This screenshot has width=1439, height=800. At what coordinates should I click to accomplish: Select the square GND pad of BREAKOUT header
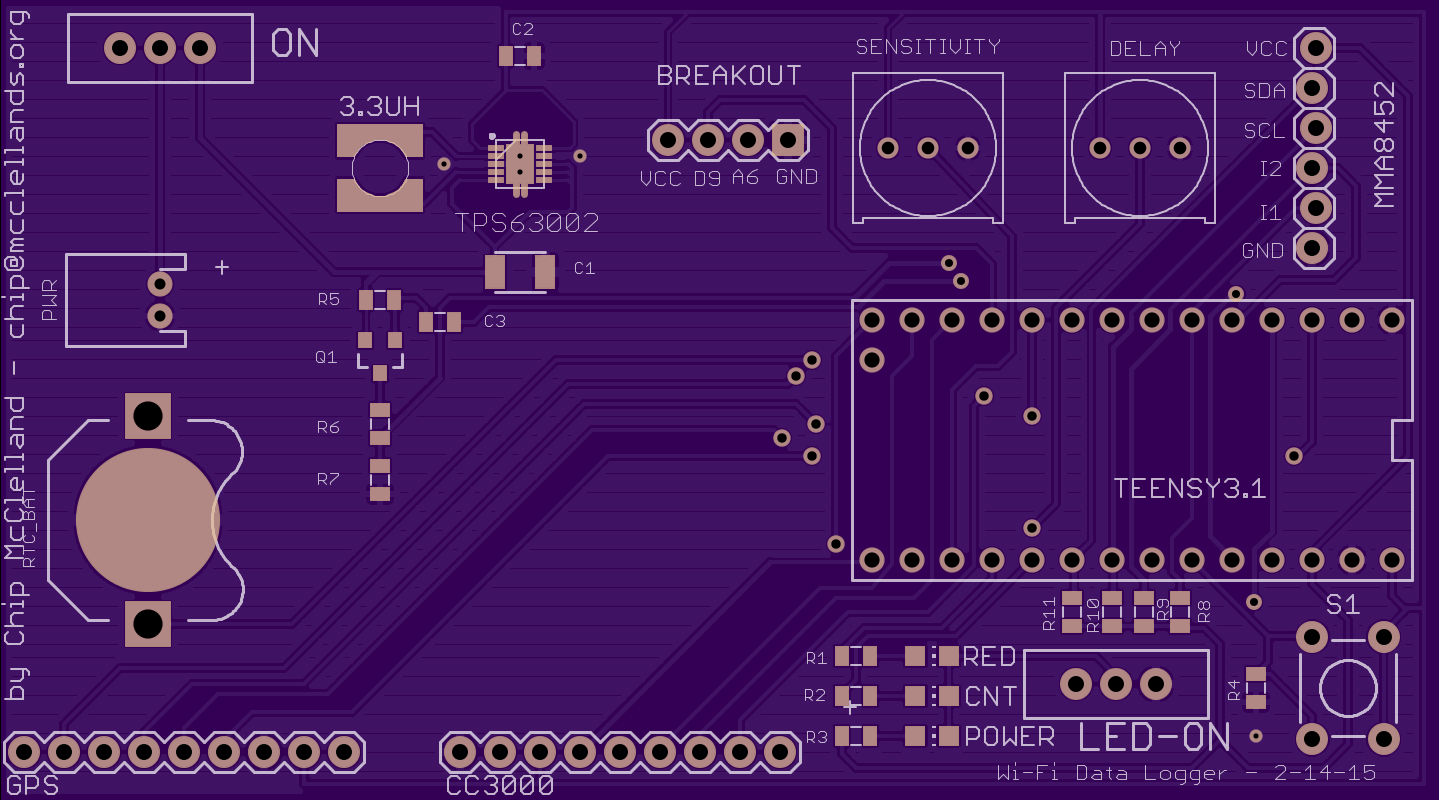pos(788,140)
